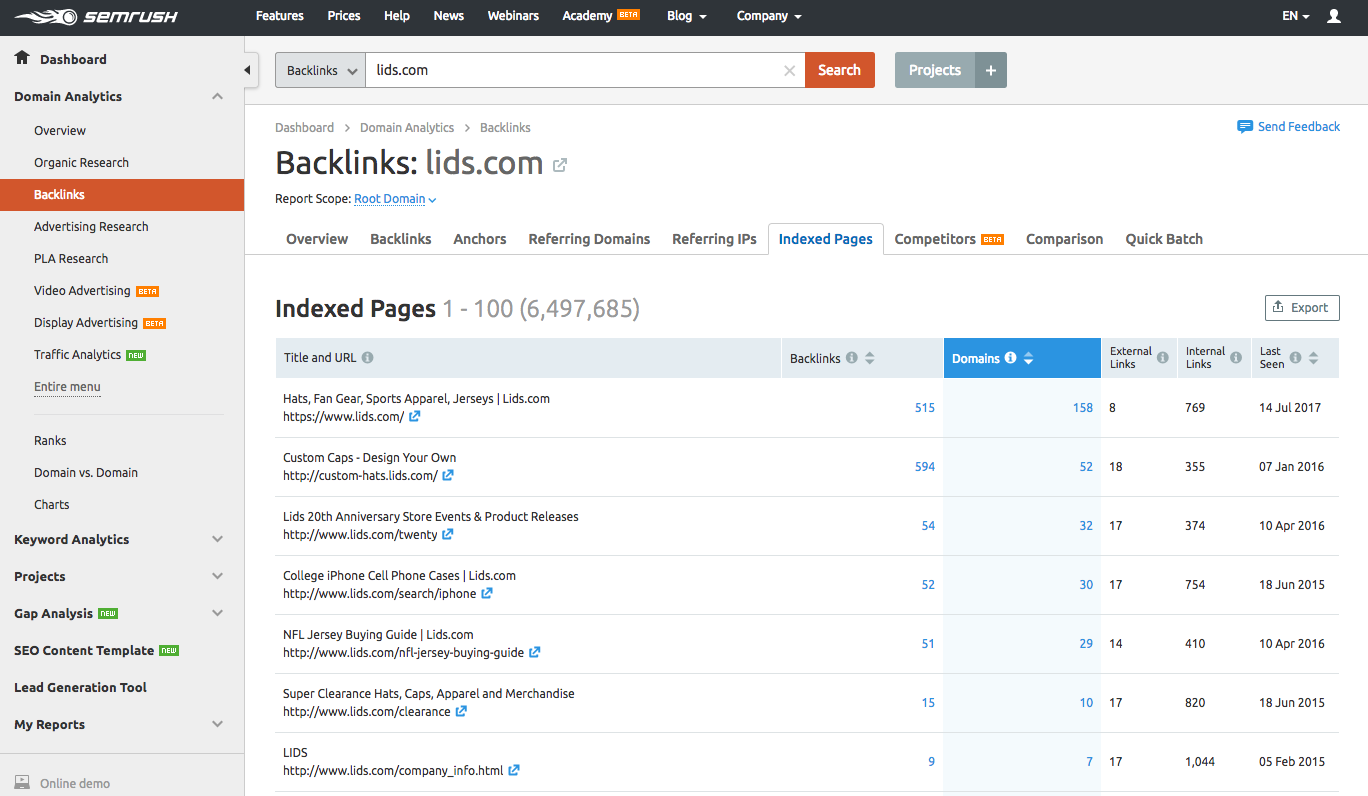Screen dimensions: 1368x796
Task: Click the External Links info icon
Action: [1162, 358]
